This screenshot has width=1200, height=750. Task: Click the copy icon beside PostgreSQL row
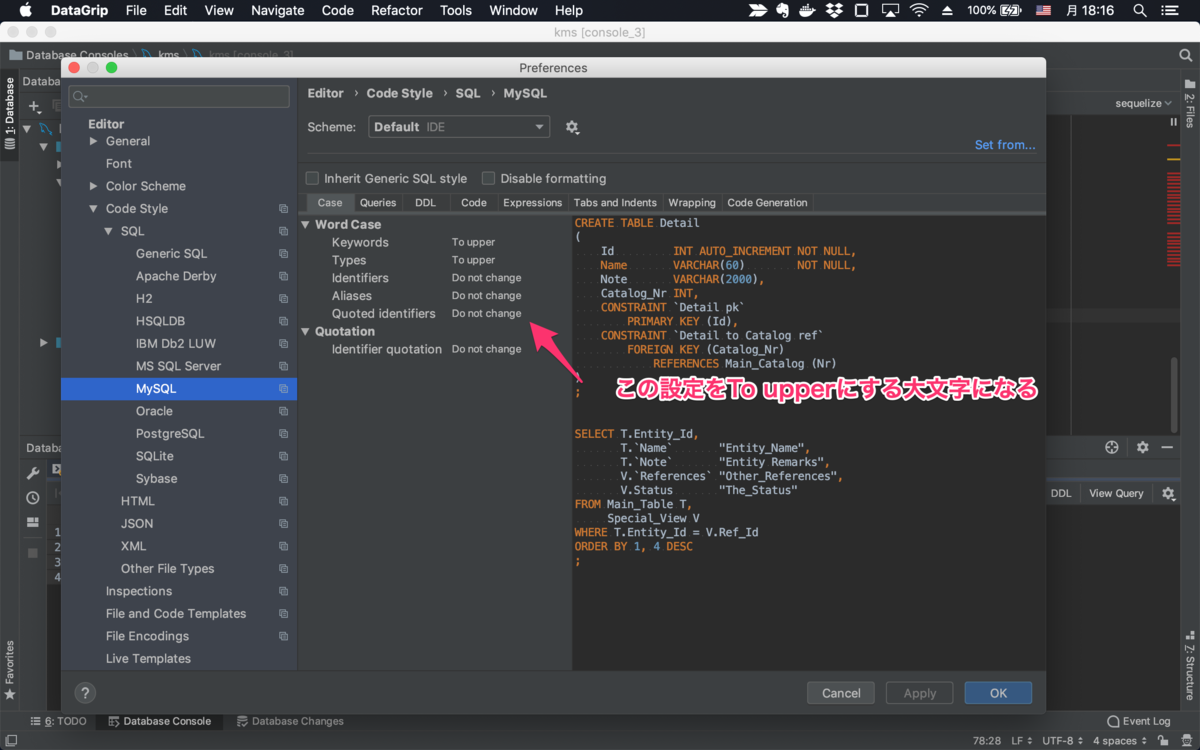point(284,434)
